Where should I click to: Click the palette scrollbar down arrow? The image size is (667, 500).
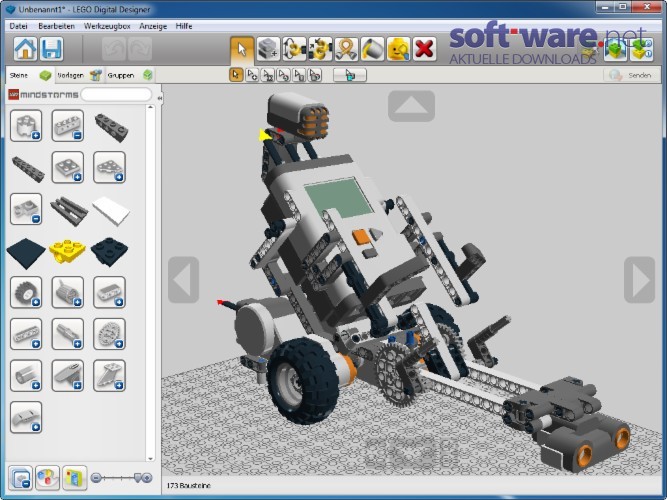point(150,459)
